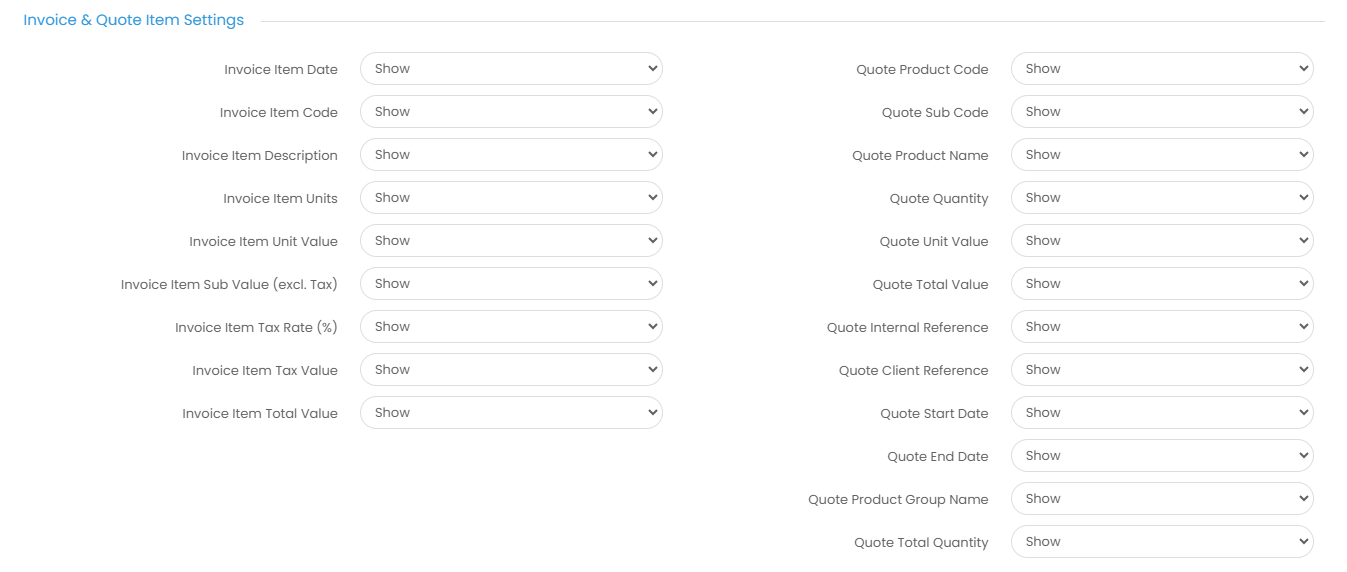This screenshot has width=1347, height=572.
Task: Expand the Quote Total Value dropdown
Action: 1161,284
